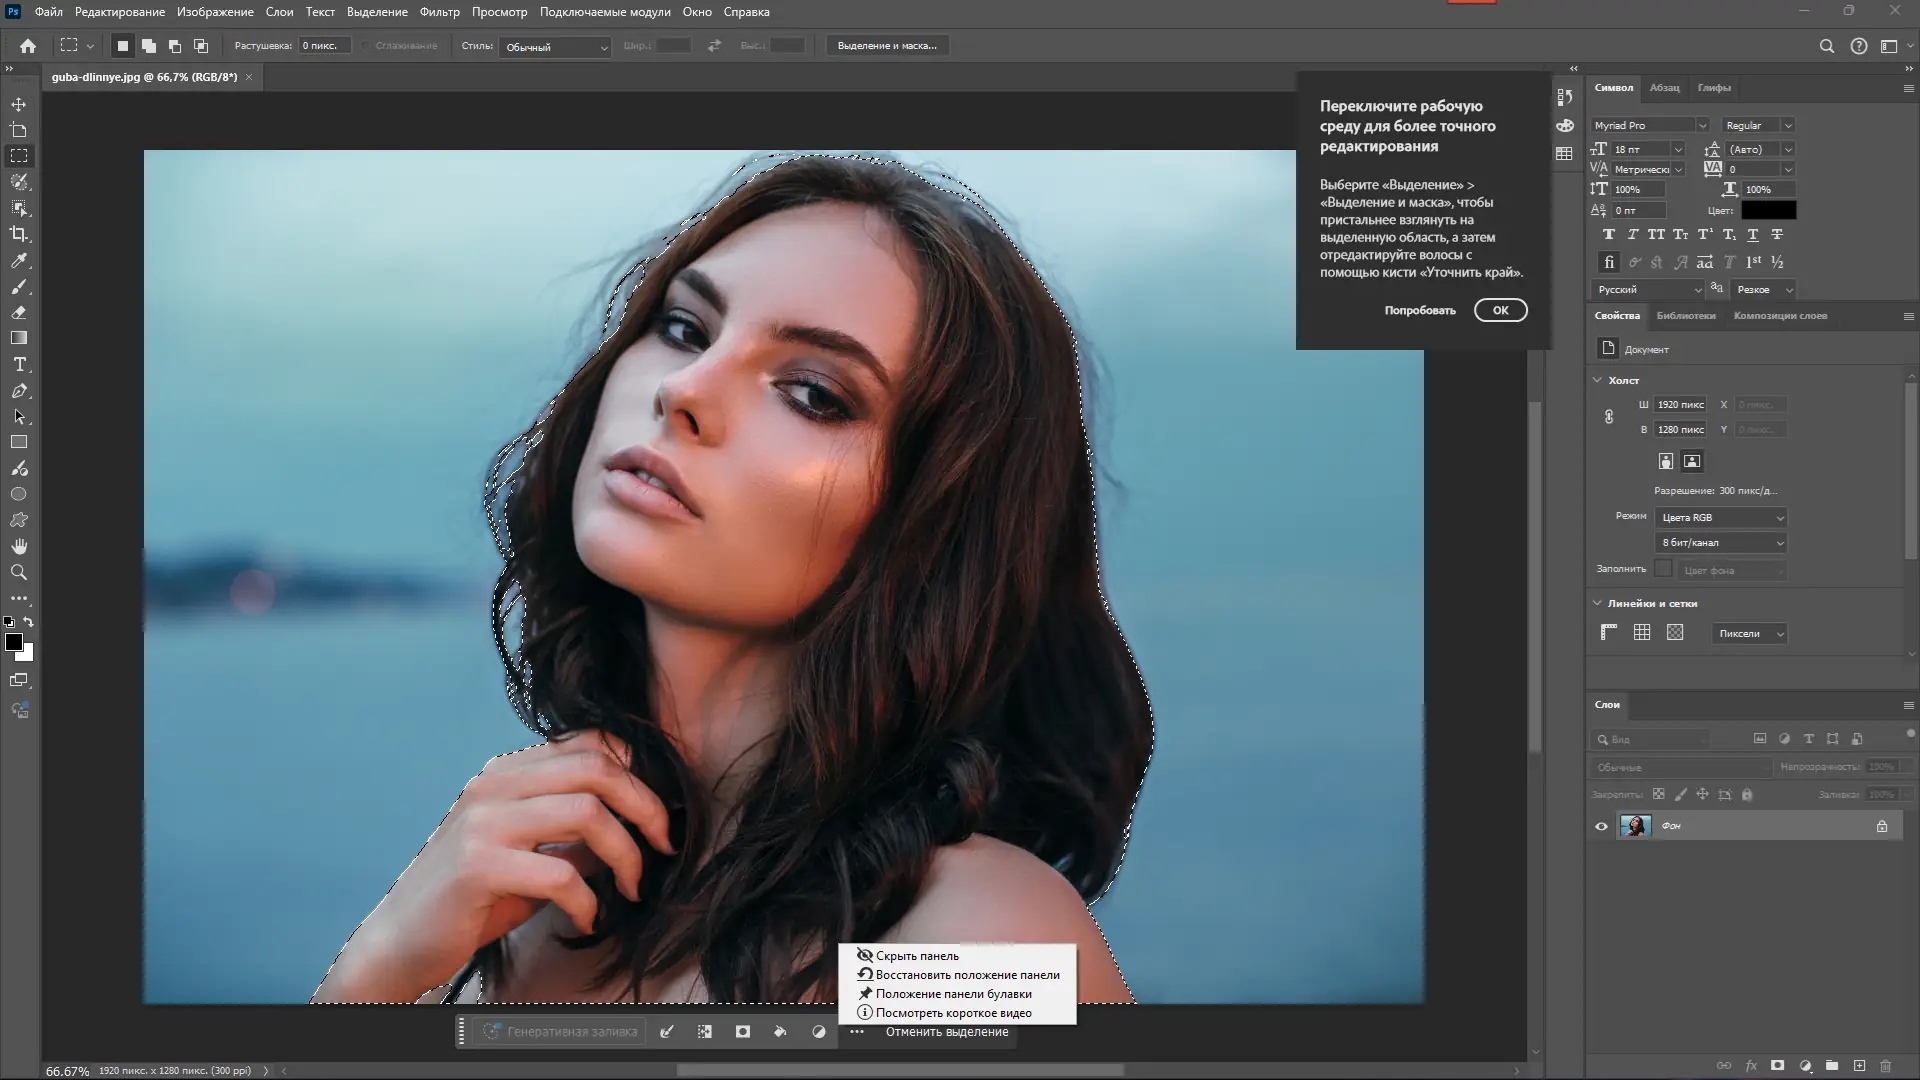The height and width of the screenshot is (1080, 1920).
Task: Choose Скрыть панель from the context menu
Action: pyautogui.click(x=916, y=956)
